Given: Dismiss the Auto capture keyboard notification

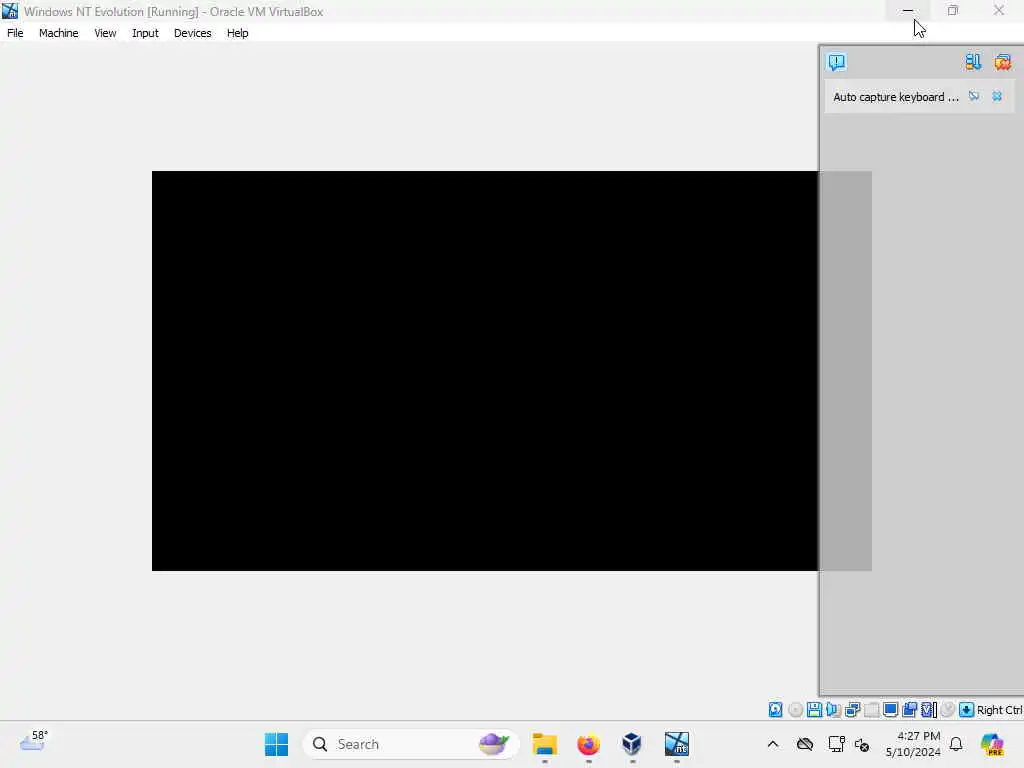Looking at the screenshot, I should coord(997,97).
